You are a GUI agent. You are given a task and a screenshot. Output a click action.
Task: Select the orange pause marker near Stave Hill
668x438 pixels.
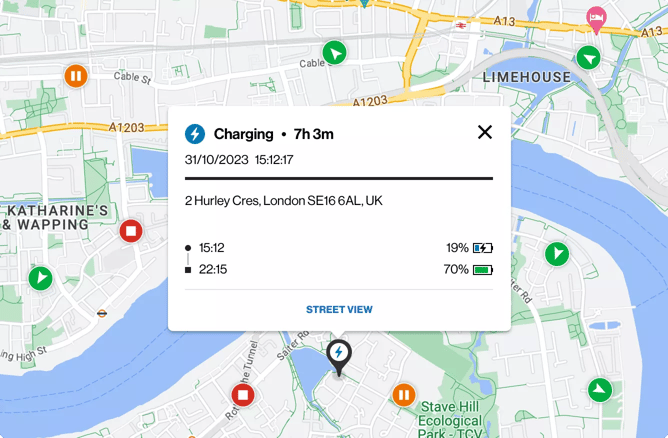pyautogui.click(x=404, y=395)
